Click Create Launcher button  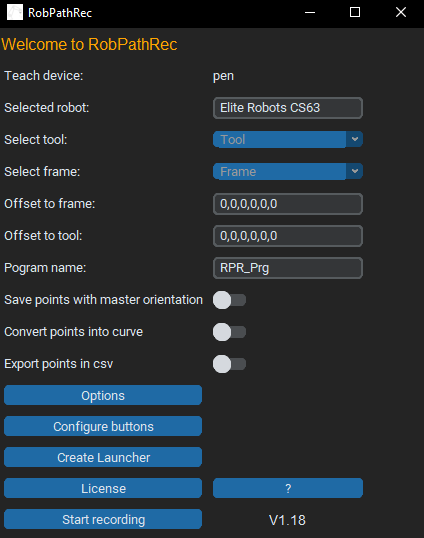103,457
